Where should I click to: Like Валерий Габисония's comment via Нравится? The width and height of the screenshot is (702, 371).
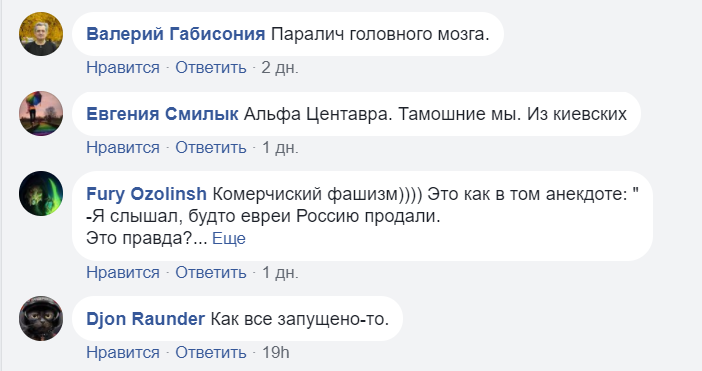(123, 68)
